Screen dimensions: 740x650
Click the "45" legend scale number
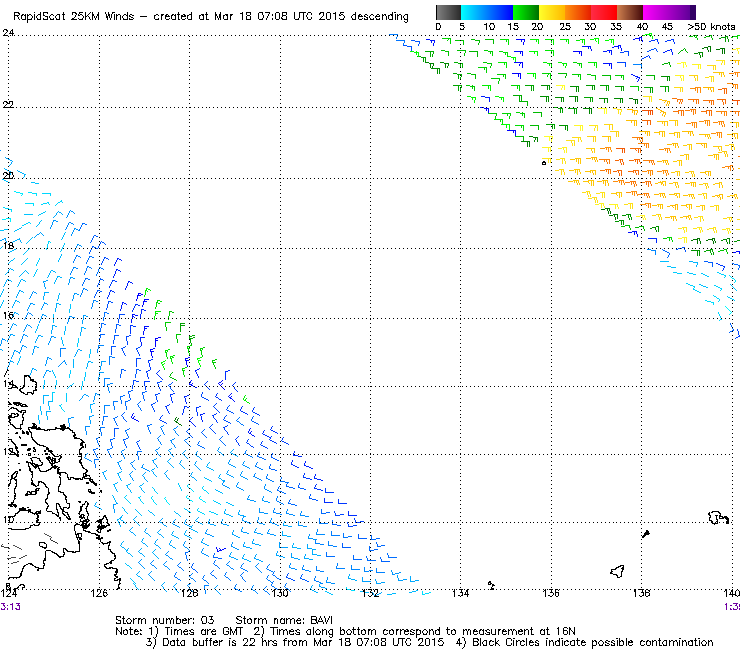click(x=667, y=27)
